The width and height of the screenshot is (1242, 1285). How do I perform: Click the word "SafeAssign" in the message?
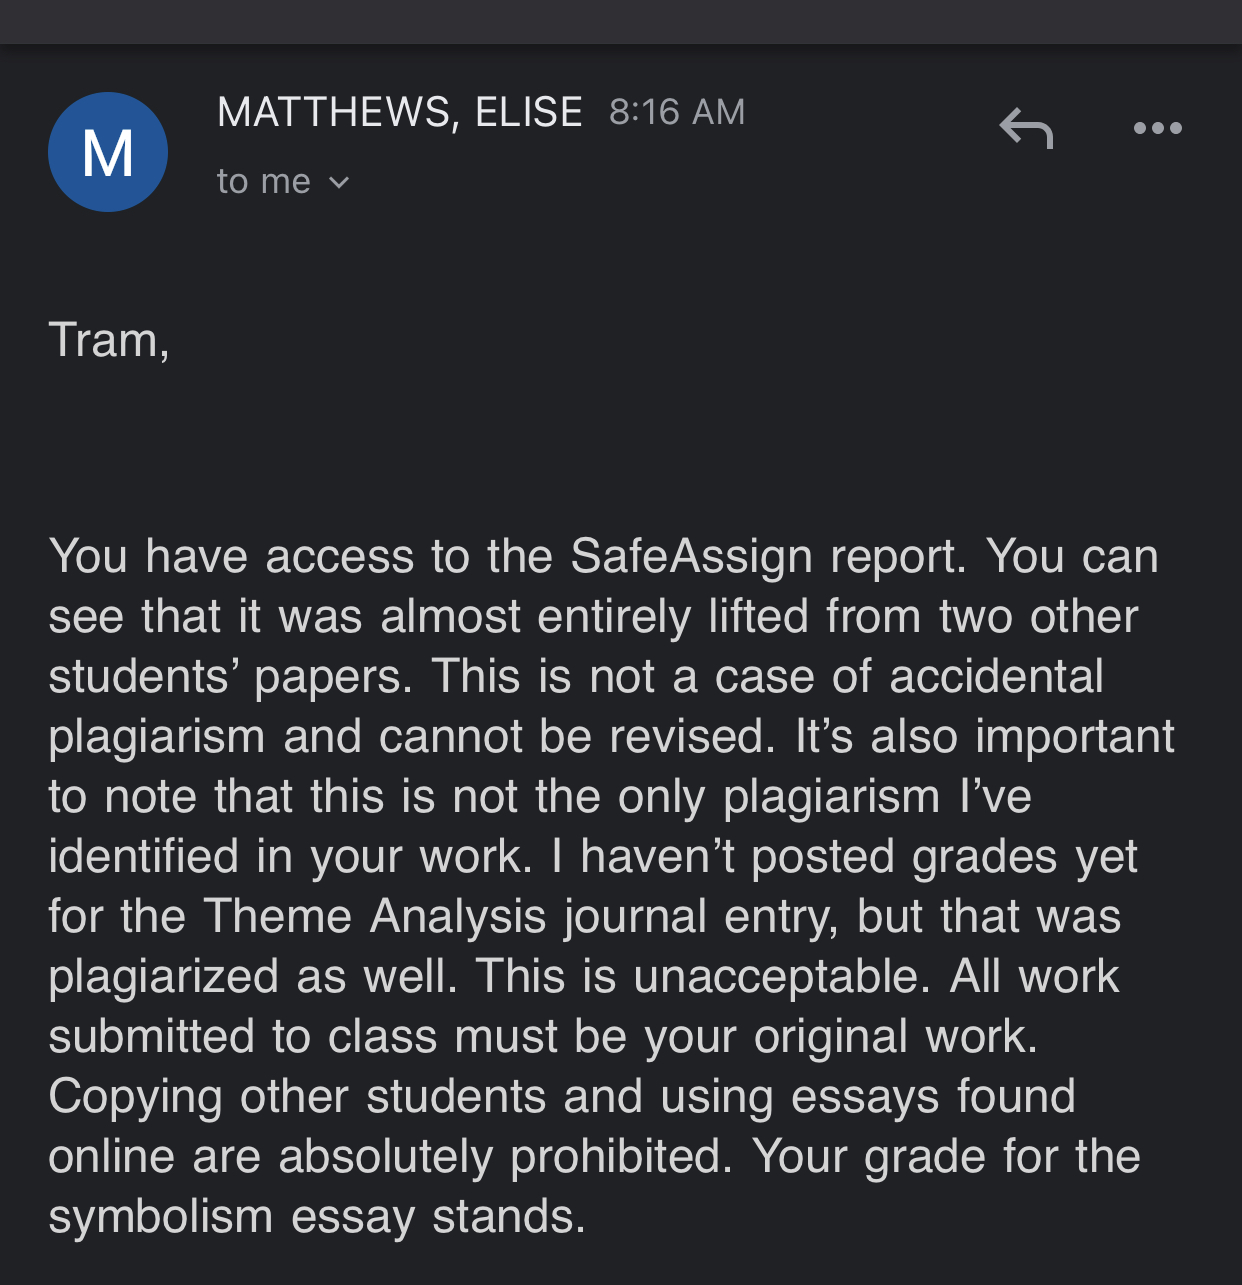pyautogui.click(x=691, y=556)
